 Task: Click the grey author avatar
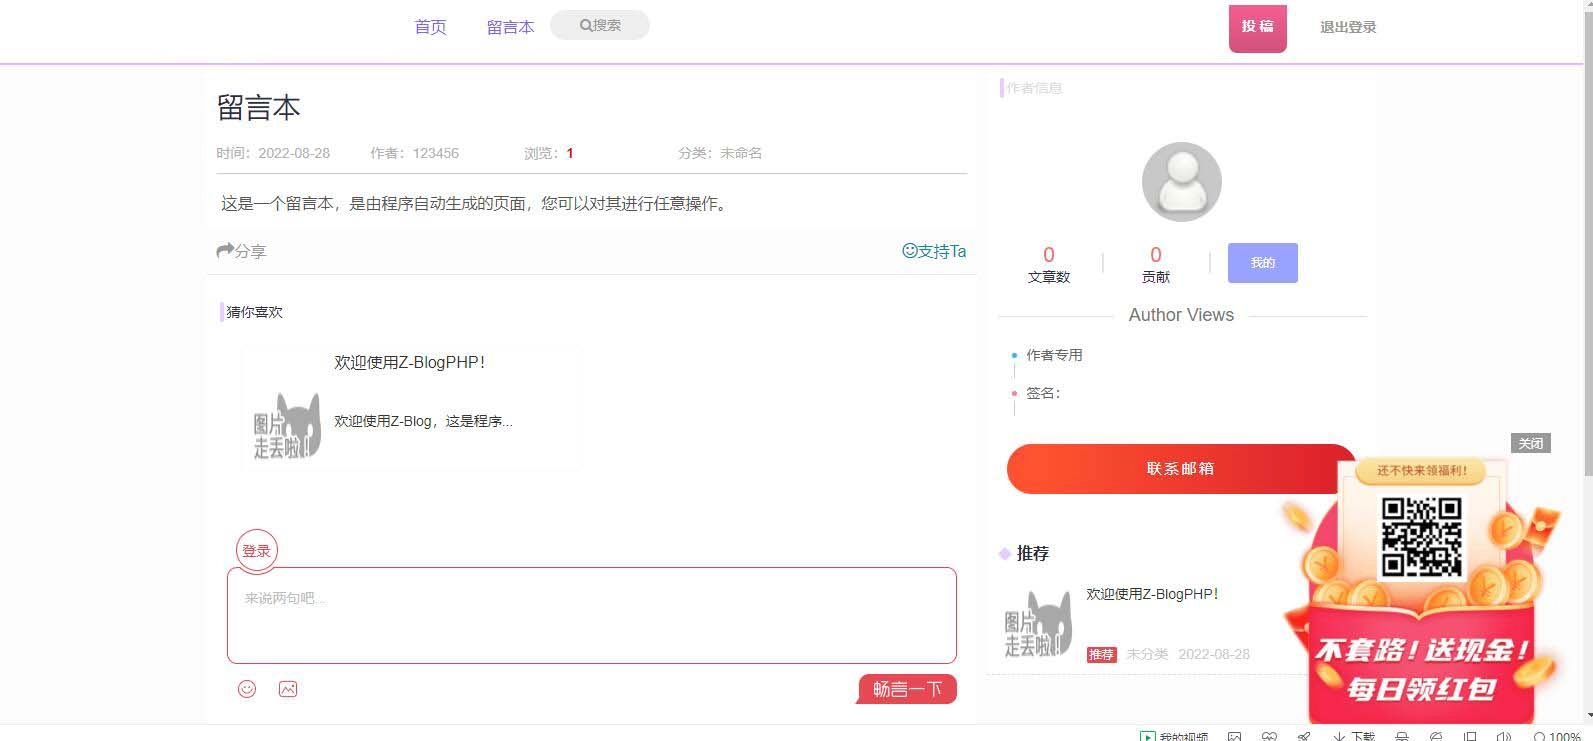(x=1182, y=182)
